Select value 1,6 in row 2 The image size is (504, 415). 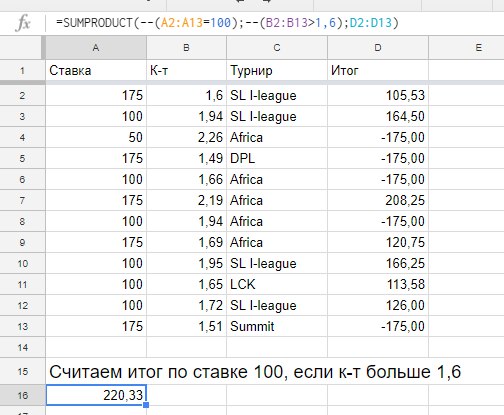pos(186,96)
